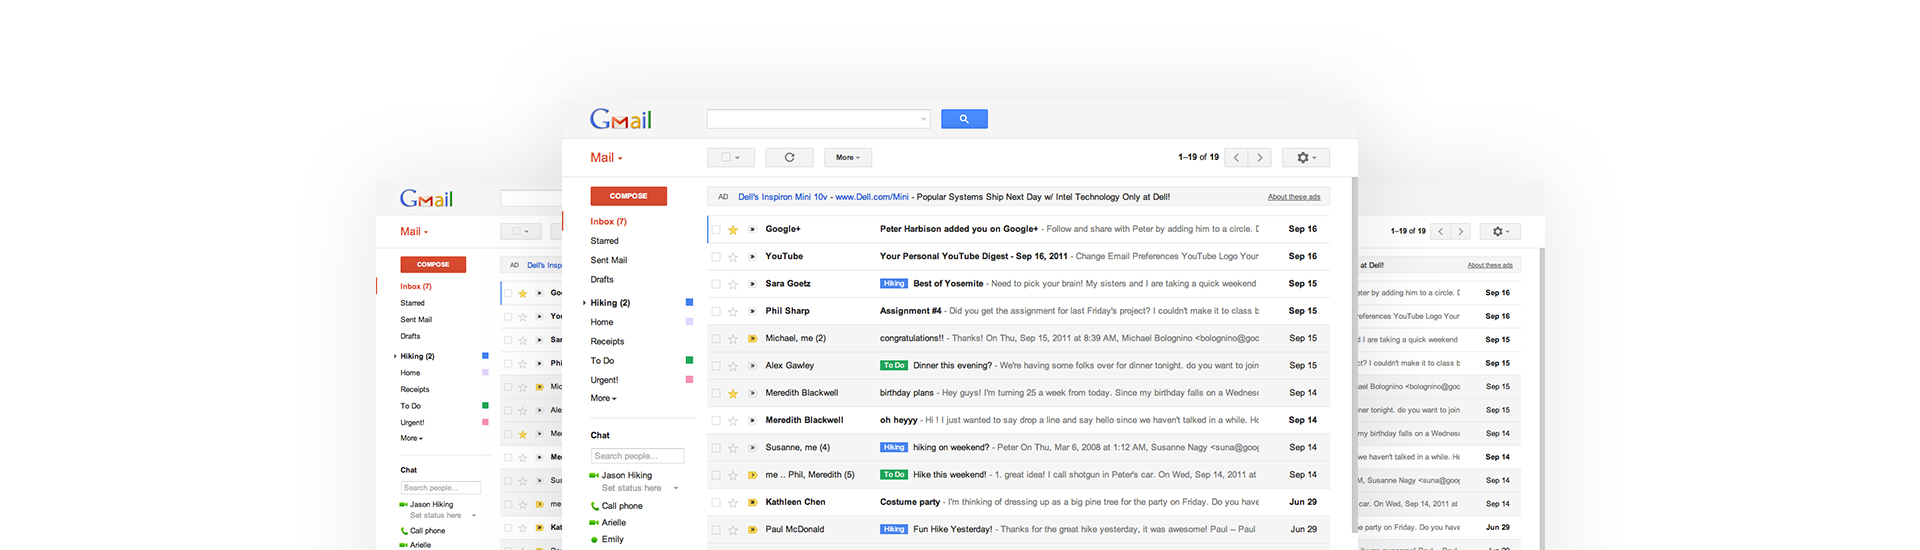The height and width of the screenshot is (550, 1920).
Task: Click COMPOSE in the left background window
Action: tap(433, 265)
